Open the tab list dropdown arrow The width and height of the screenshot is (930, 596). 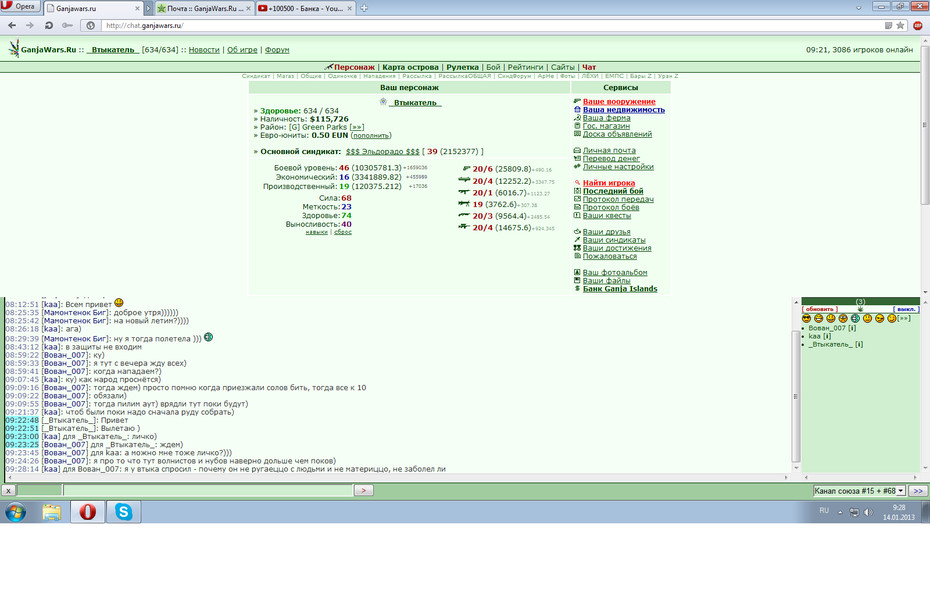point(858,8)
